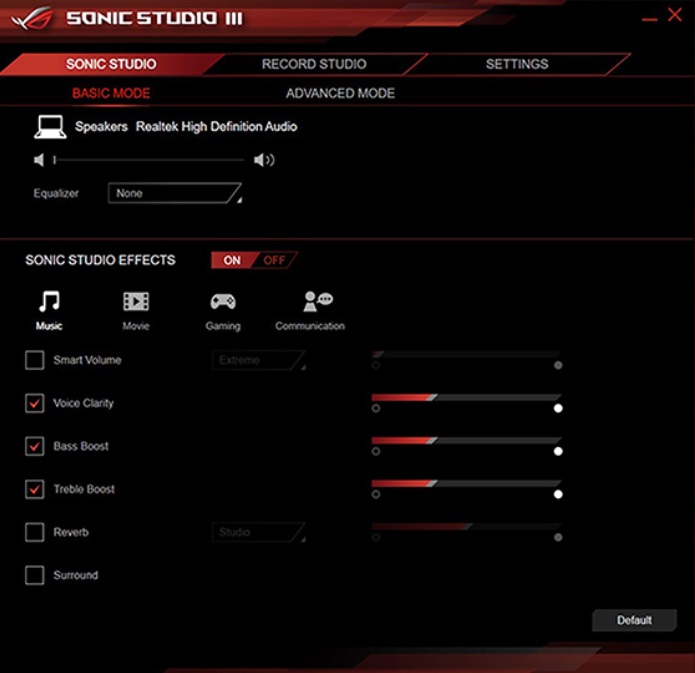Enable the Surround checkbox
The height and width of the screenshot is (673, 695).
click(x=35, y=575)
